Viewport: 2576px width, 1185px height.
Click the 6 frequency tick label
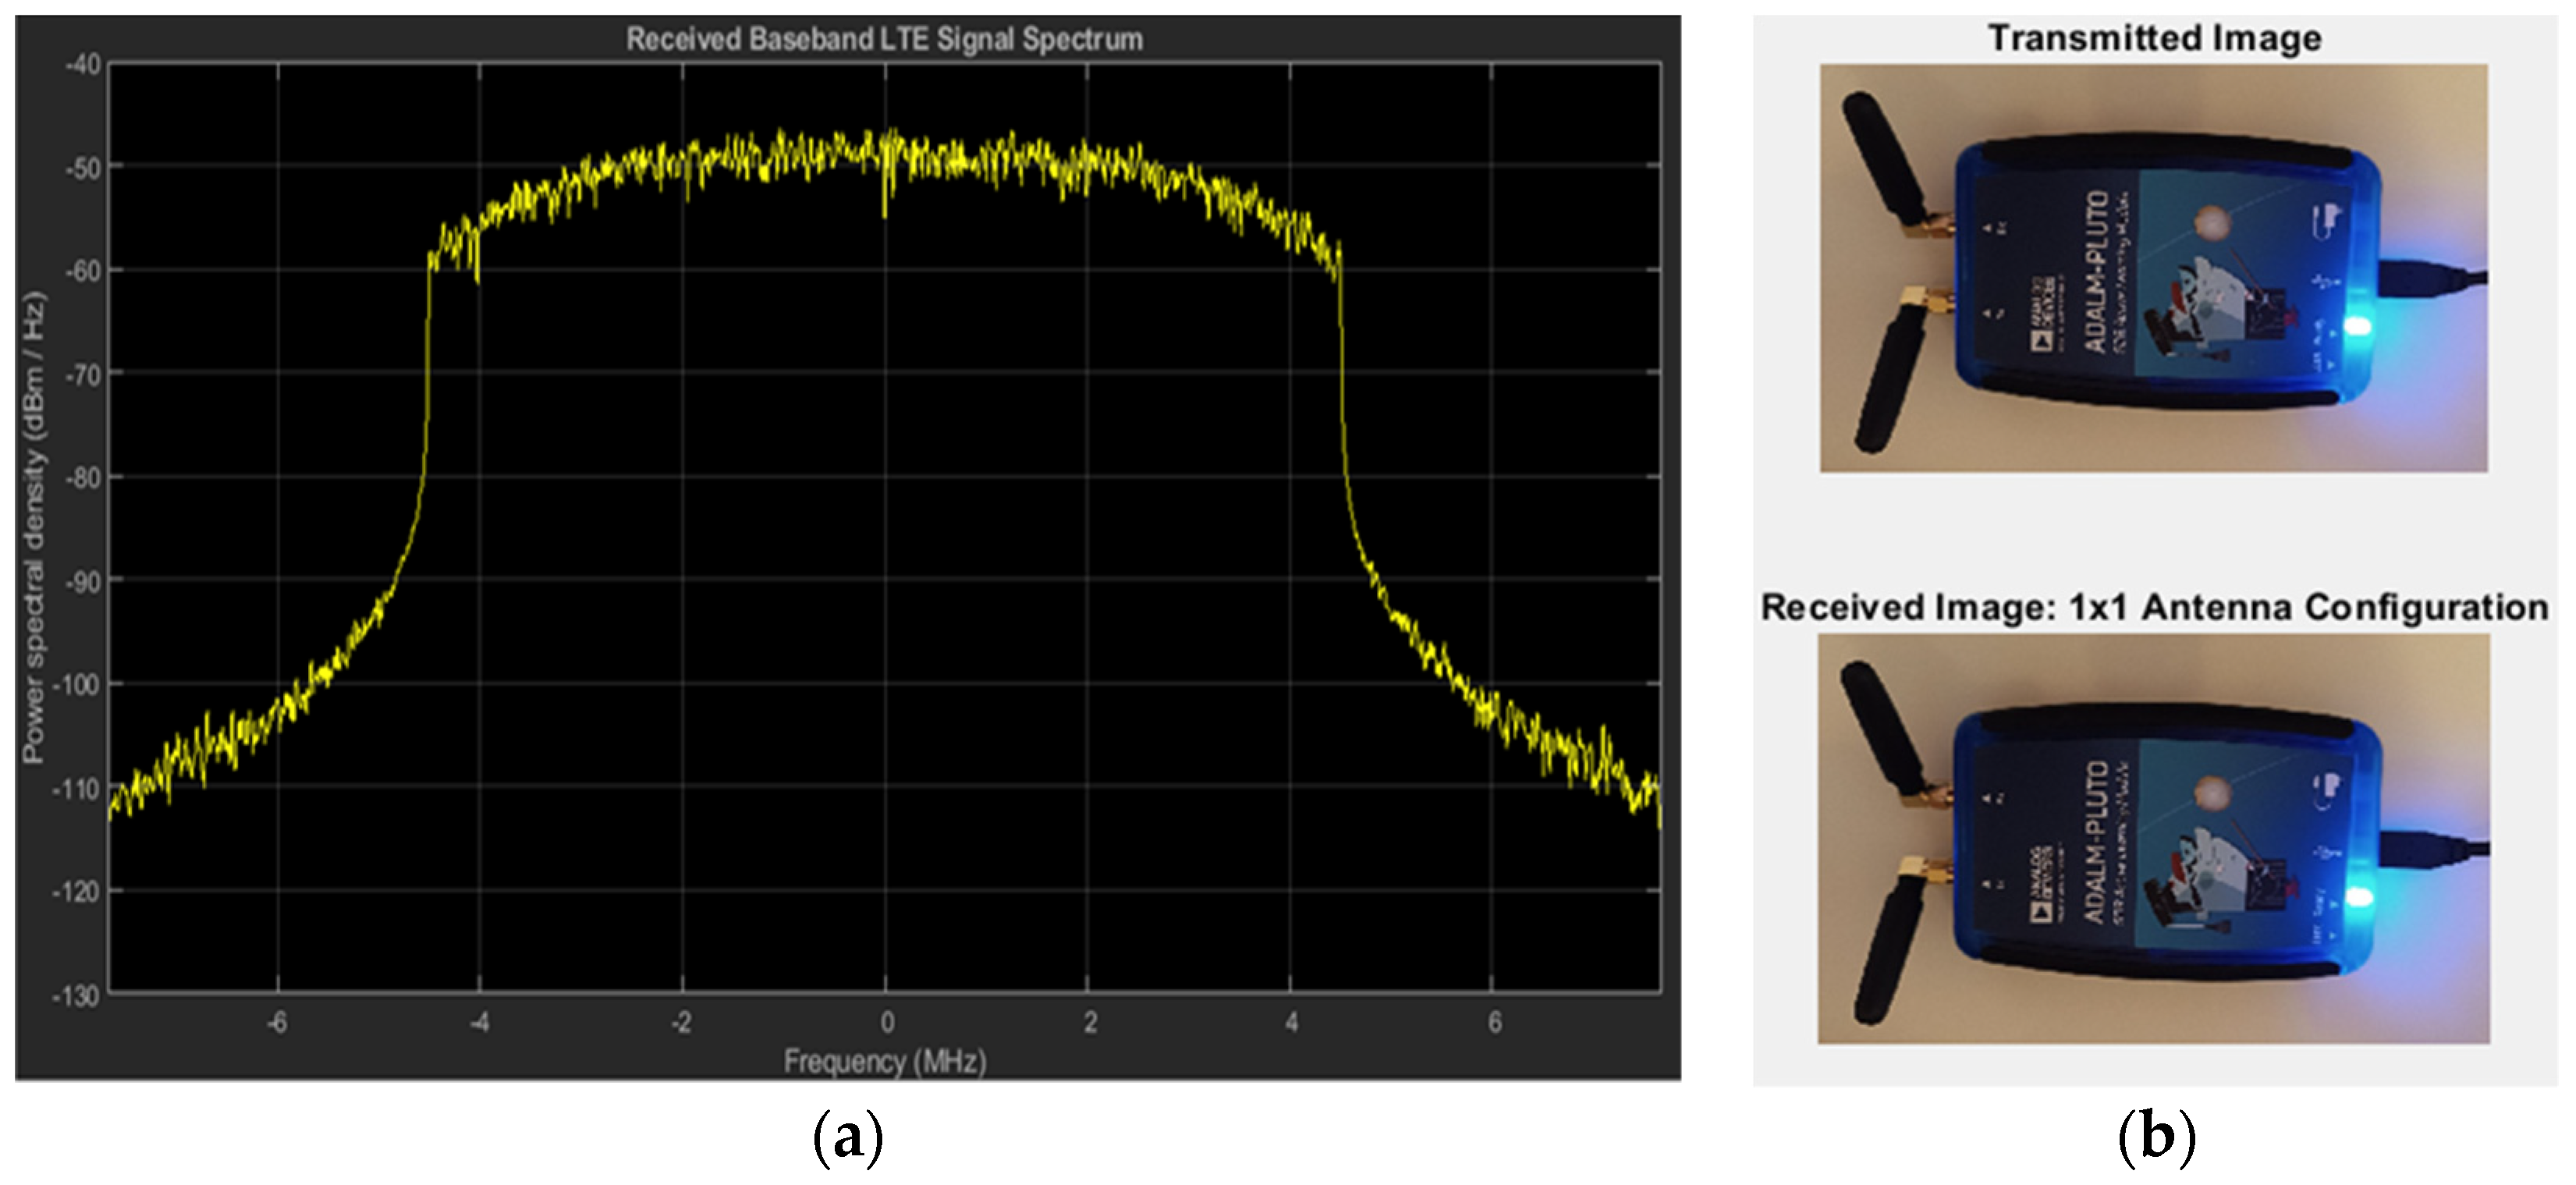pos(1494,1022)
